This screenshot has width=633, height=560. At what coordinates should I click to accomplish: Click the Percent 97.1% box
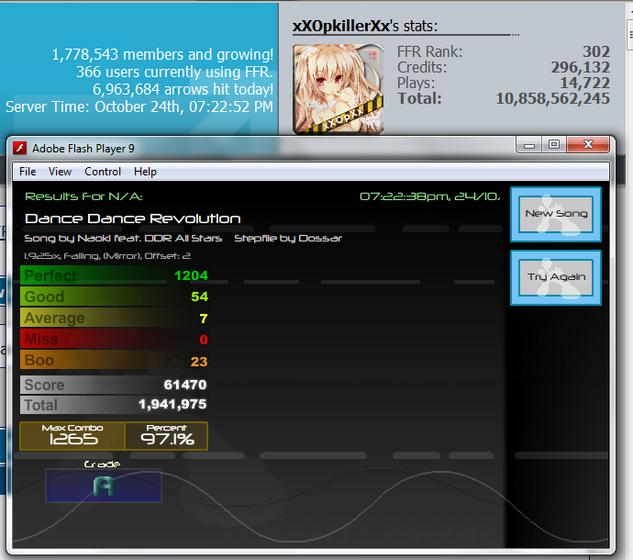167,436
